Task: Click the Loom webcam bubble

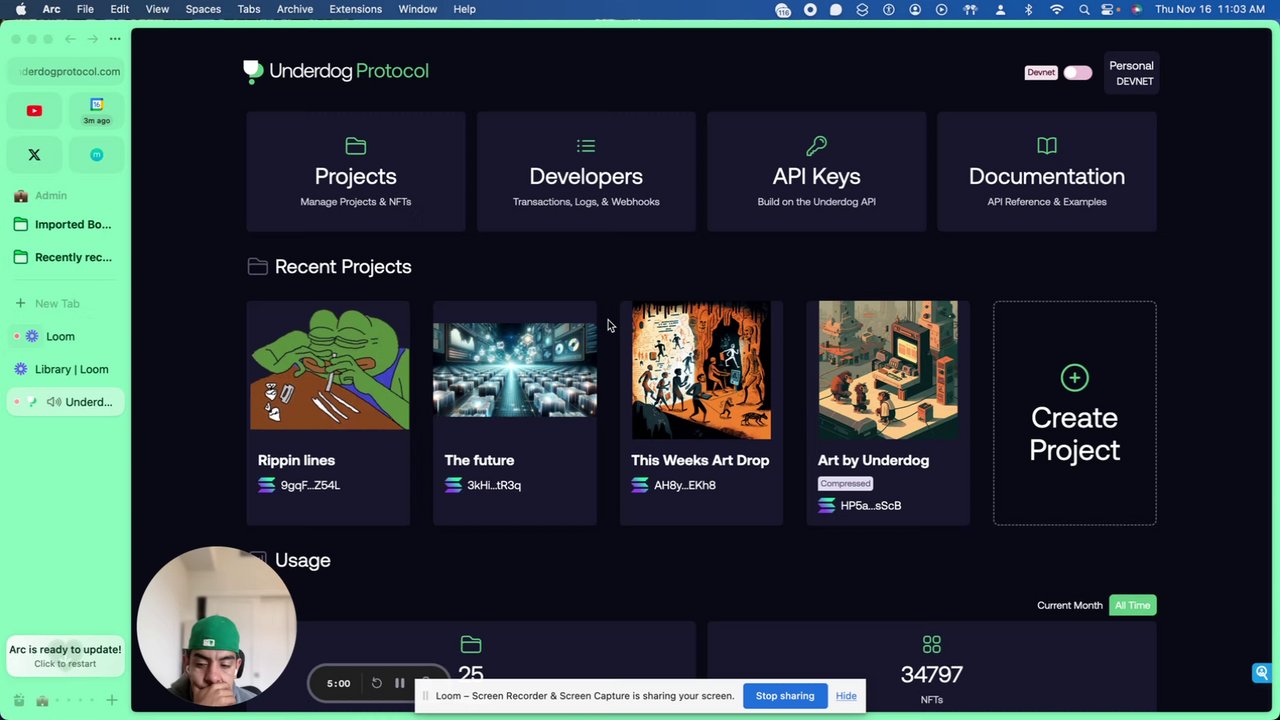Action: point(216,626)
